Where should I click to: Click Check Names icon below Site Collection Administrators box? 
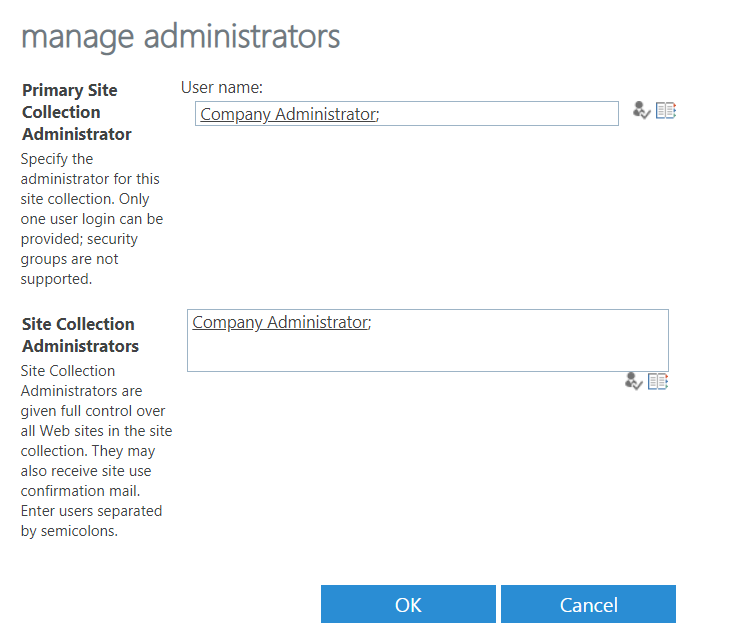pyautogui.click(x=633, y=381)
